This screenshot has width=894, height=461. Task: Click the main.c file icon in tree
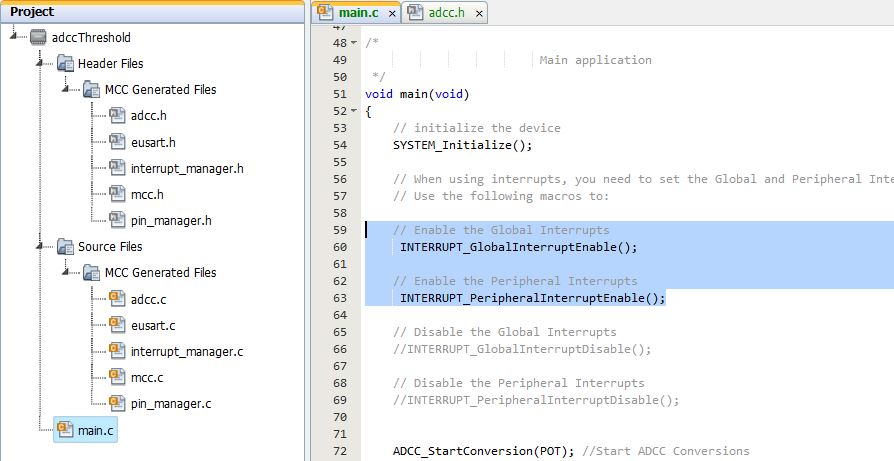(65, 430)
